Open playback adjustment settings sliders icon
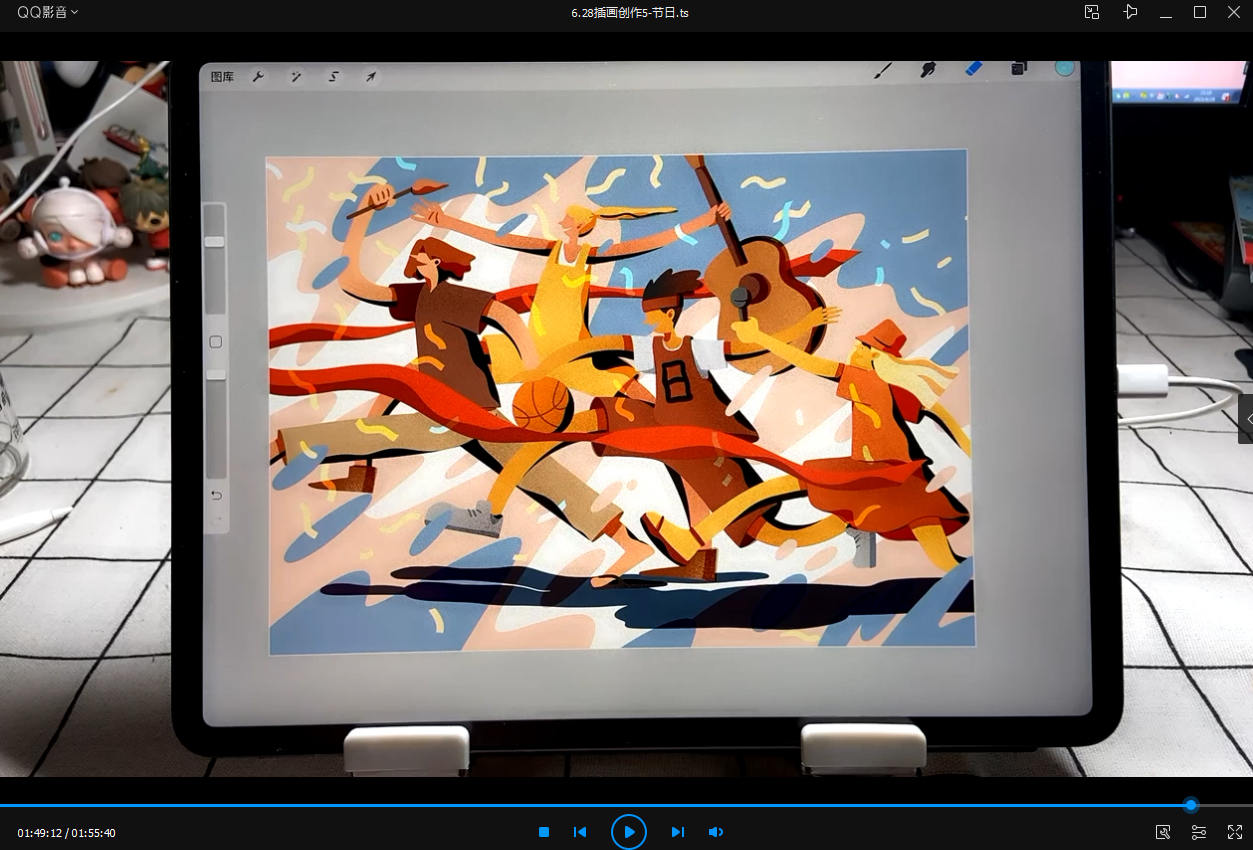This screenshot has width=1253, height=850. (x=1198, y=832)
